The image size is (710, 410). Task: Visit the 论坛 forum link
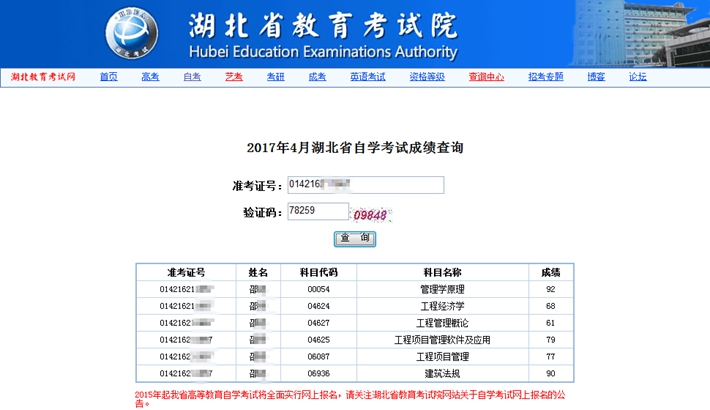pos(637,77)
